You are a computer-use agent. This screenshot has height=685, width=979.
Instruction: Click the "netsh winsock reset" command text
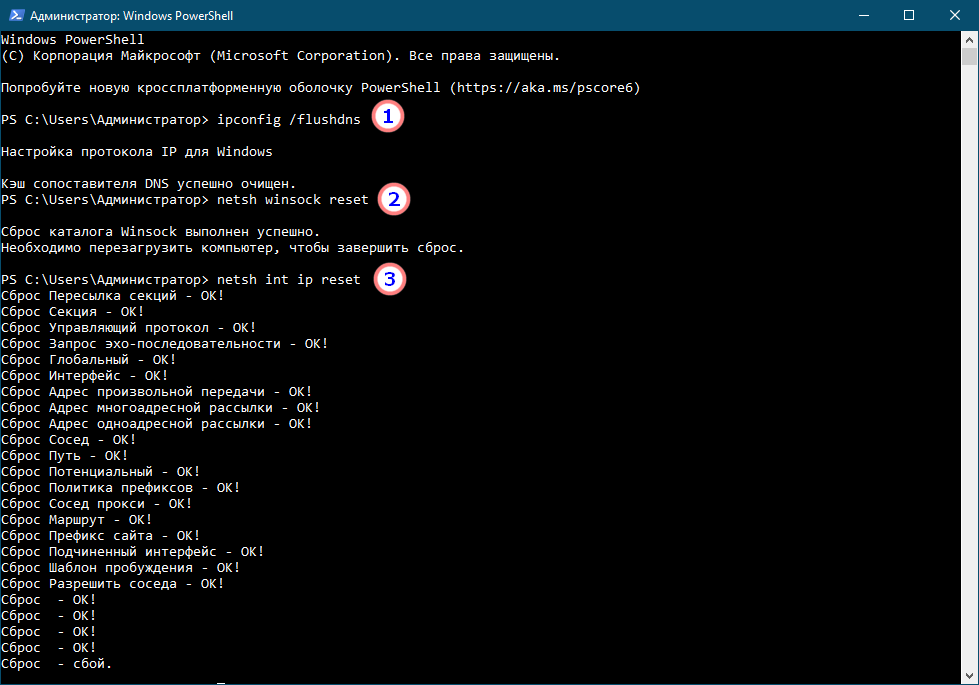(292, 200)
